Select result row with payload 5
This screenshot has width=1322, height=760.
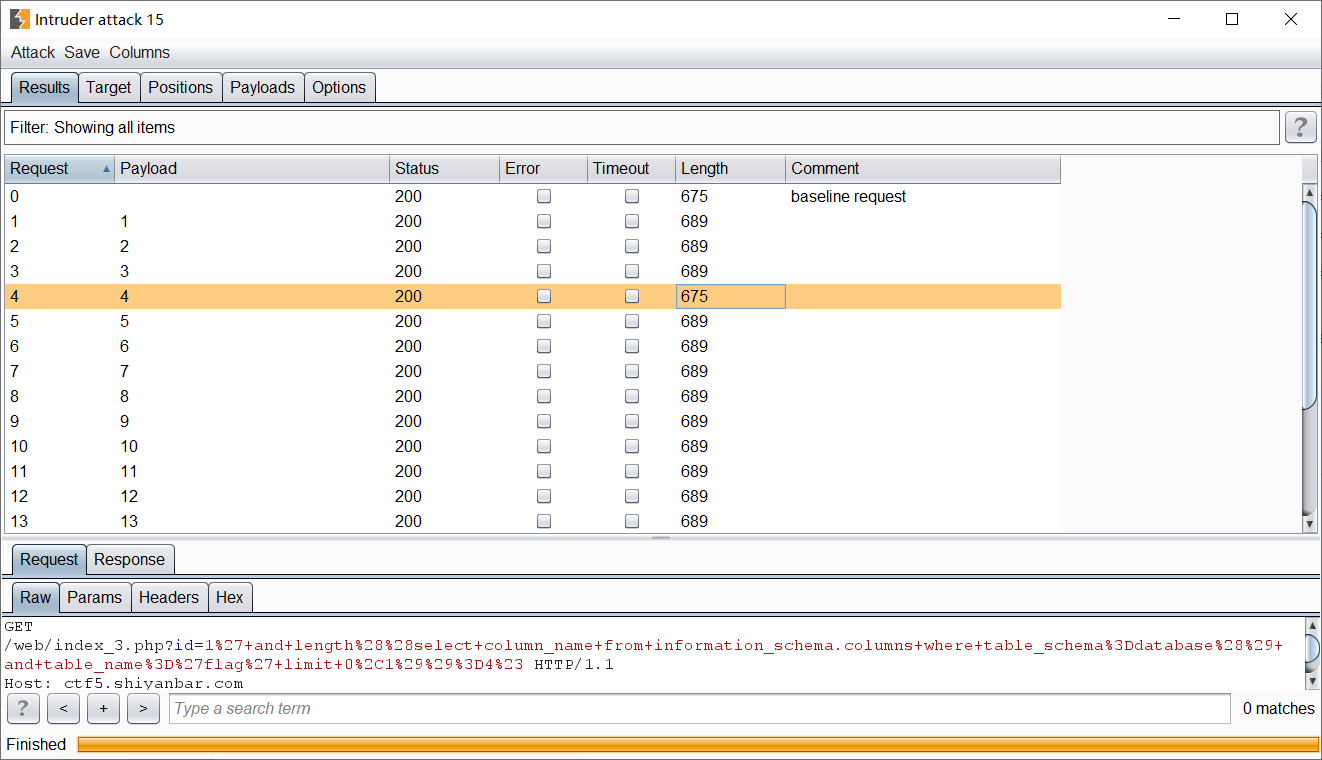[x=533, y=322]
